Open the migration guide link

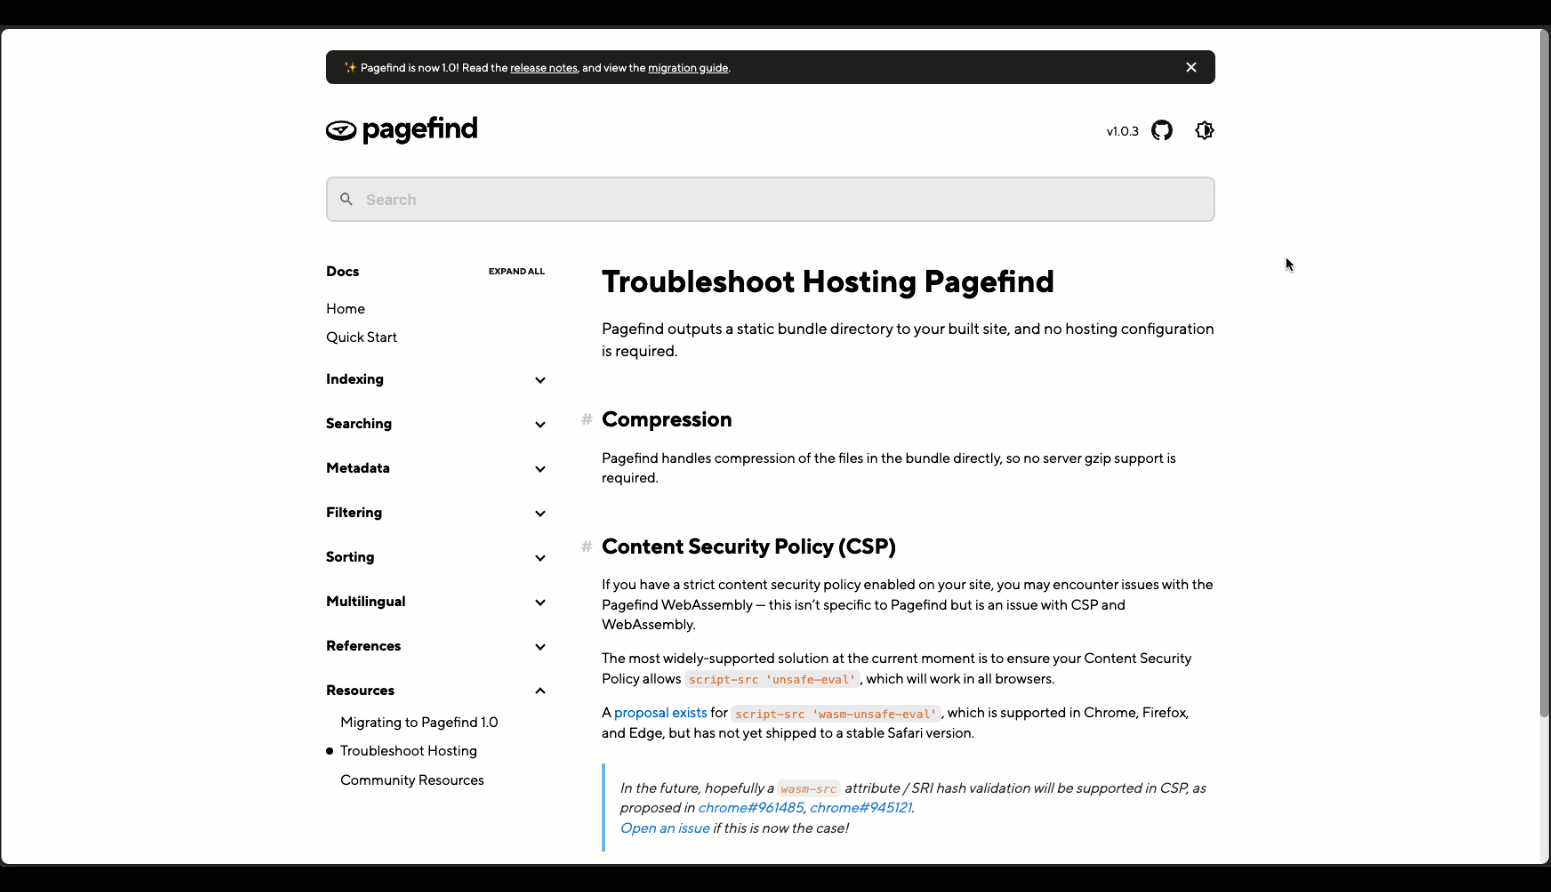(x=688, y=68)
